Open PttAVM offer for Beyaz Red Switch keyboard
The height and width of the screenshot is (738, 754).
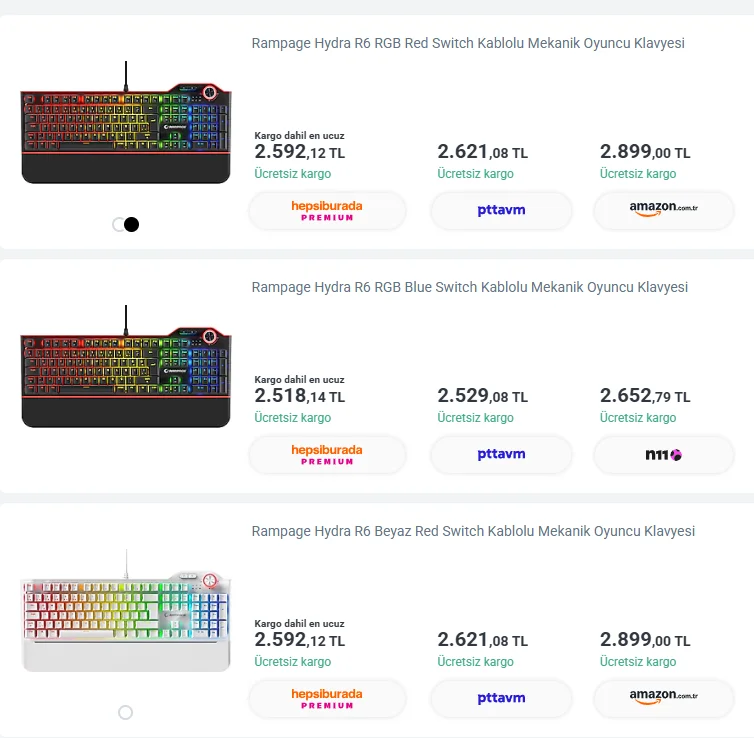(501, 698)
